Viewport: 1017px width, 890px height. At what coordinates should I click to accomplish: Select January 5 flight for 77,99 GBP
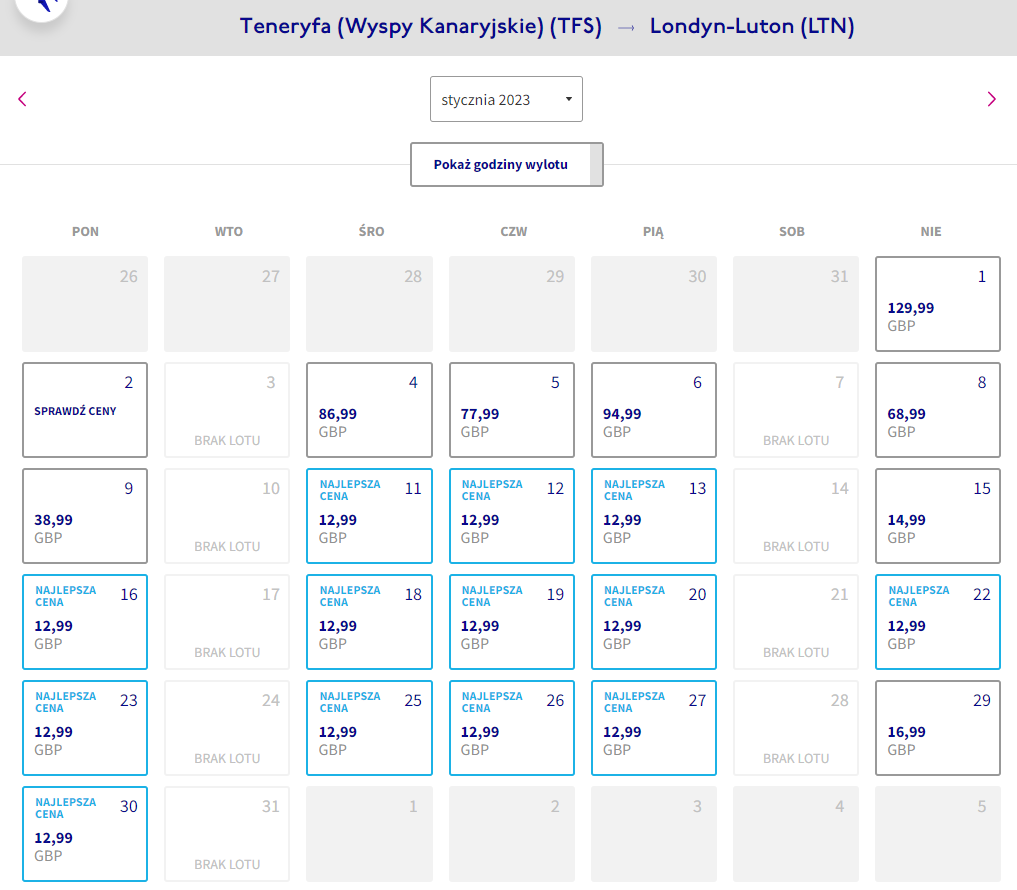tap(512, 410)
